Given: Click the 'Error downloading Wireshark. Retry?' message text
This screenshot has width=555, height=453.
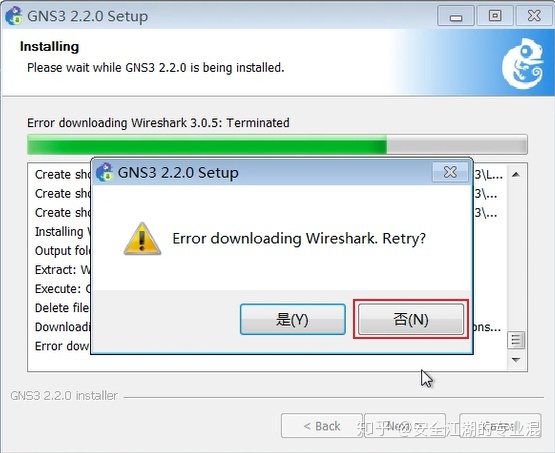Looking at the screenshot, I should tap(299, 239).
